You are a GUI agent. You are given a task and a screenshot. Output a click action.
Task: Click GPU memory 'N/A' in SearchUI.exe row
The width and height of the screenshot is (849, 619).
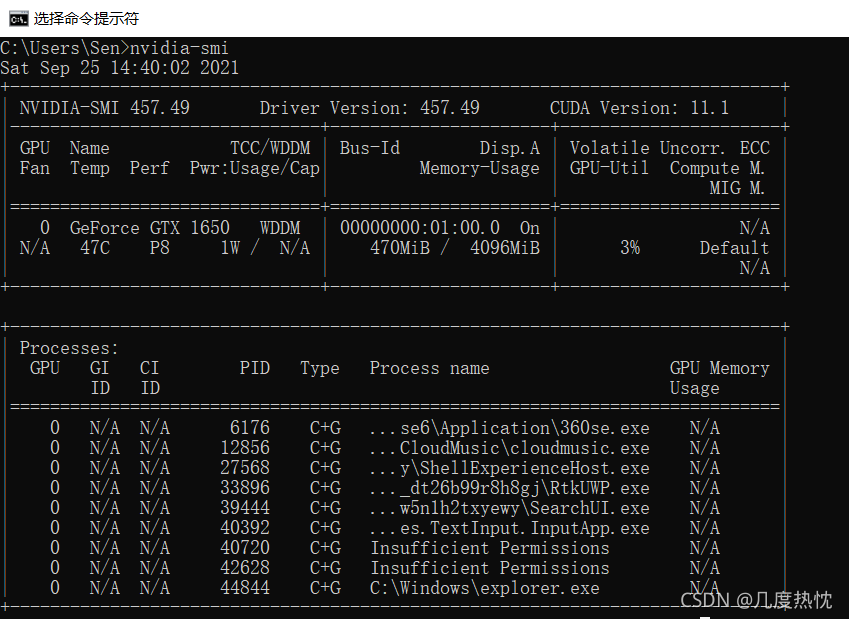pyautogui.click(x=704, y=508)
